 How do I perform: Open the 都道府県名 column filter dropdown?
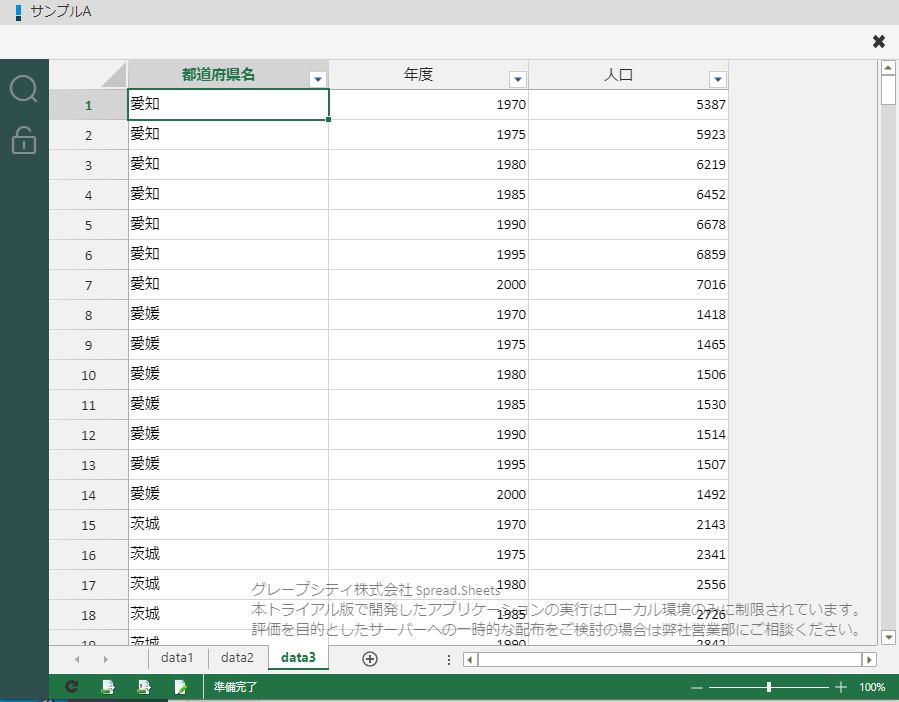point(317,79)
